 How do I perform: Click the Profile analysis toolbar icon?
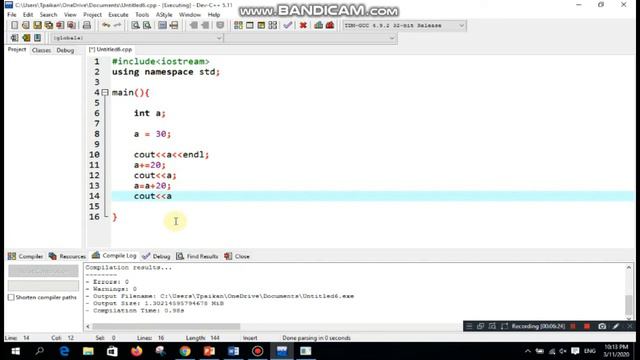(318, 25)
